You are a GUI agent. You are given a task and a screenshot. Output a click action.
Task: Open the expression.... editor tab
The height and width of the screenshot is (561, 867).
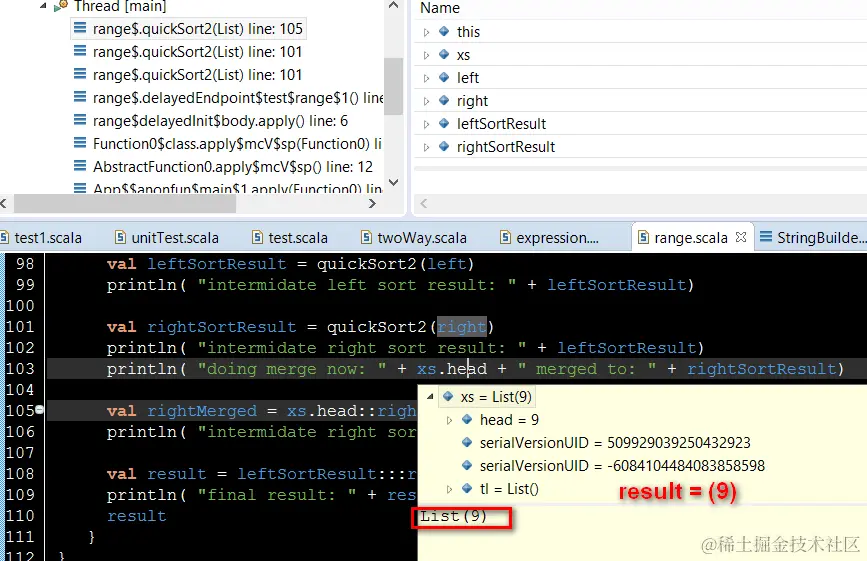(x=550, y=238)
